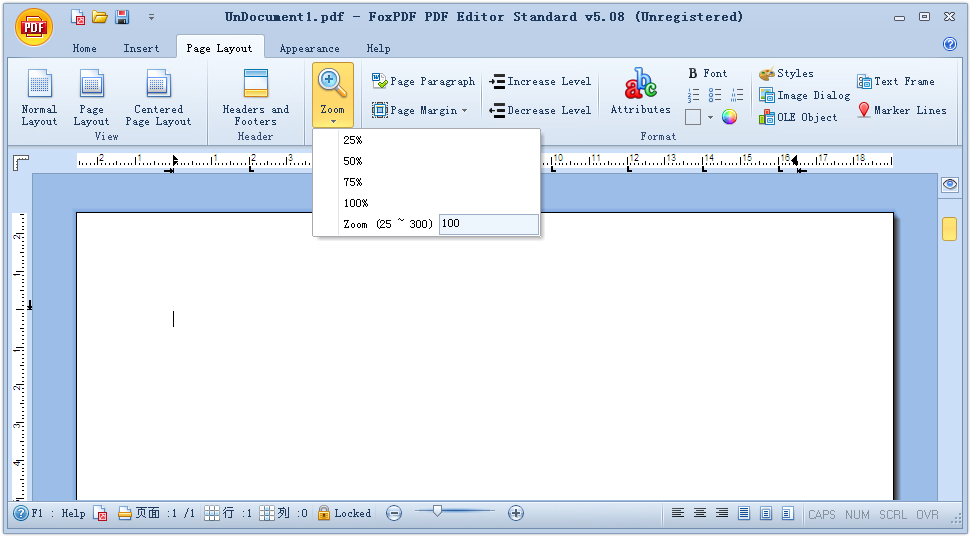This screenshot has width=971, height=537.
Task: Click the fifth page-view icon in status bar
Action: pyautogui.click(x=766, y=513)
